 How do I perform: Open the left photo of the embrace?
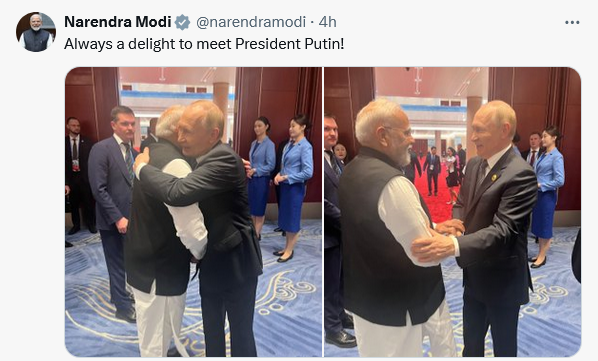193,212
